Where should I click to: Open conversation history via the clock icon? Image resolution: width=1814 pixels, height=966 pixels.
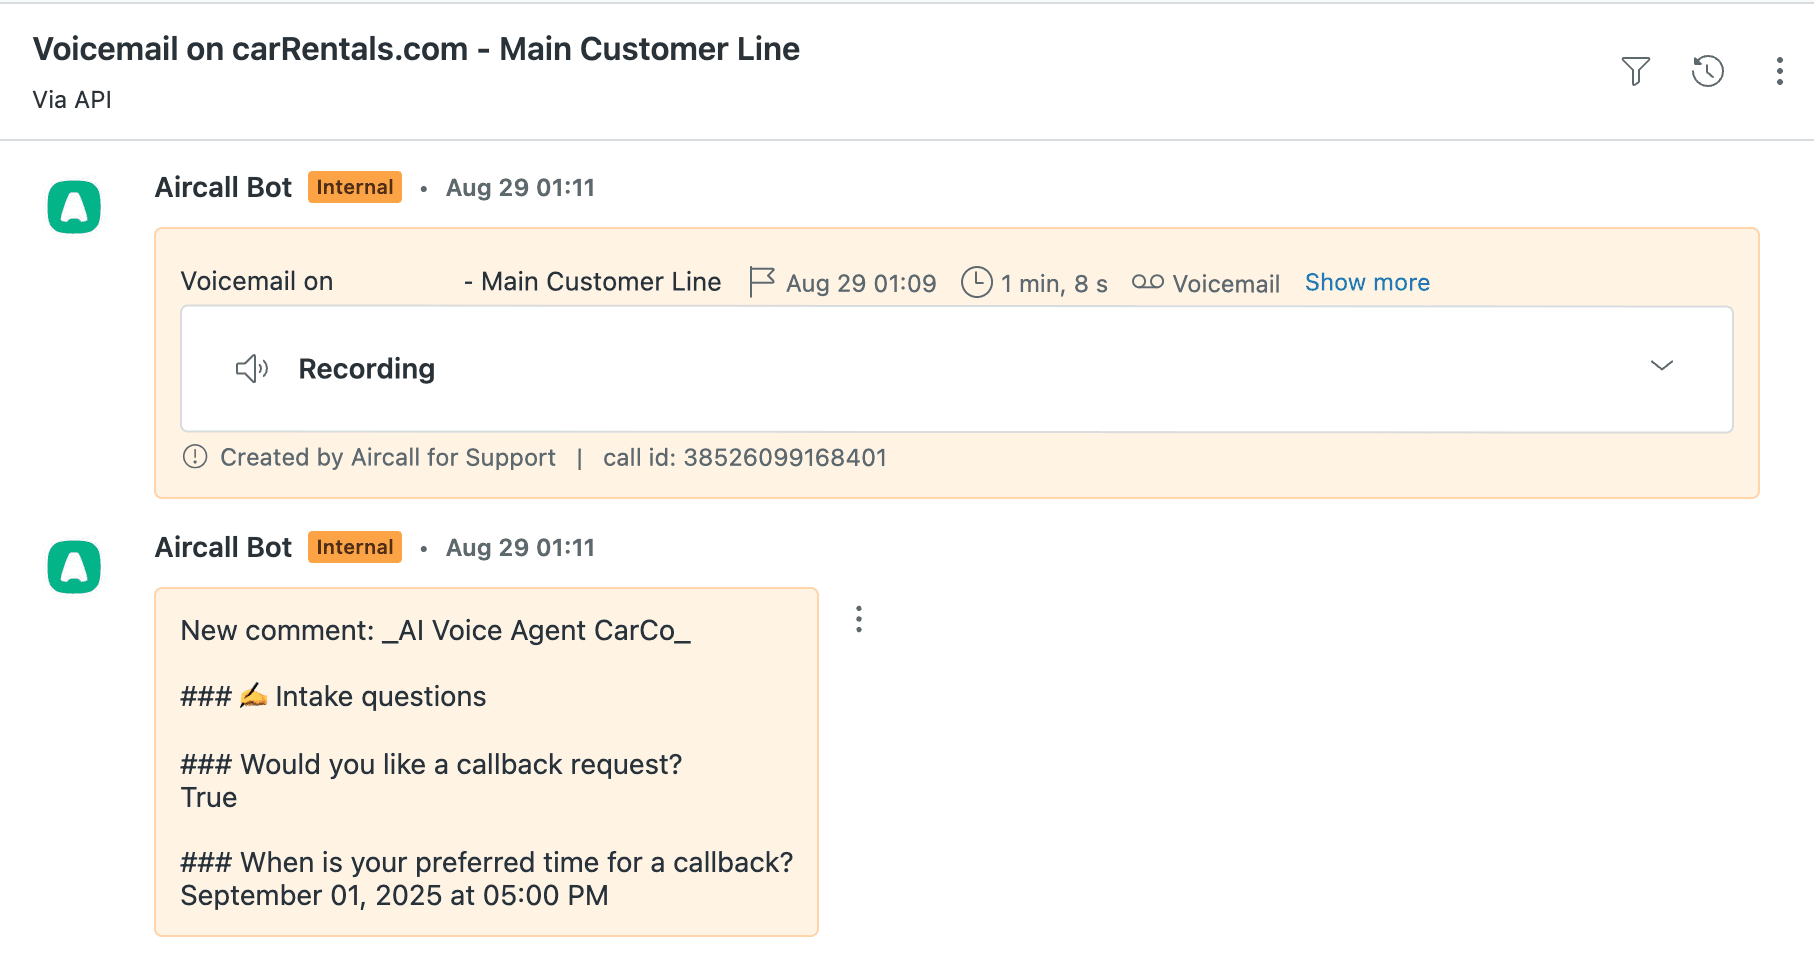click(1708, 71)
